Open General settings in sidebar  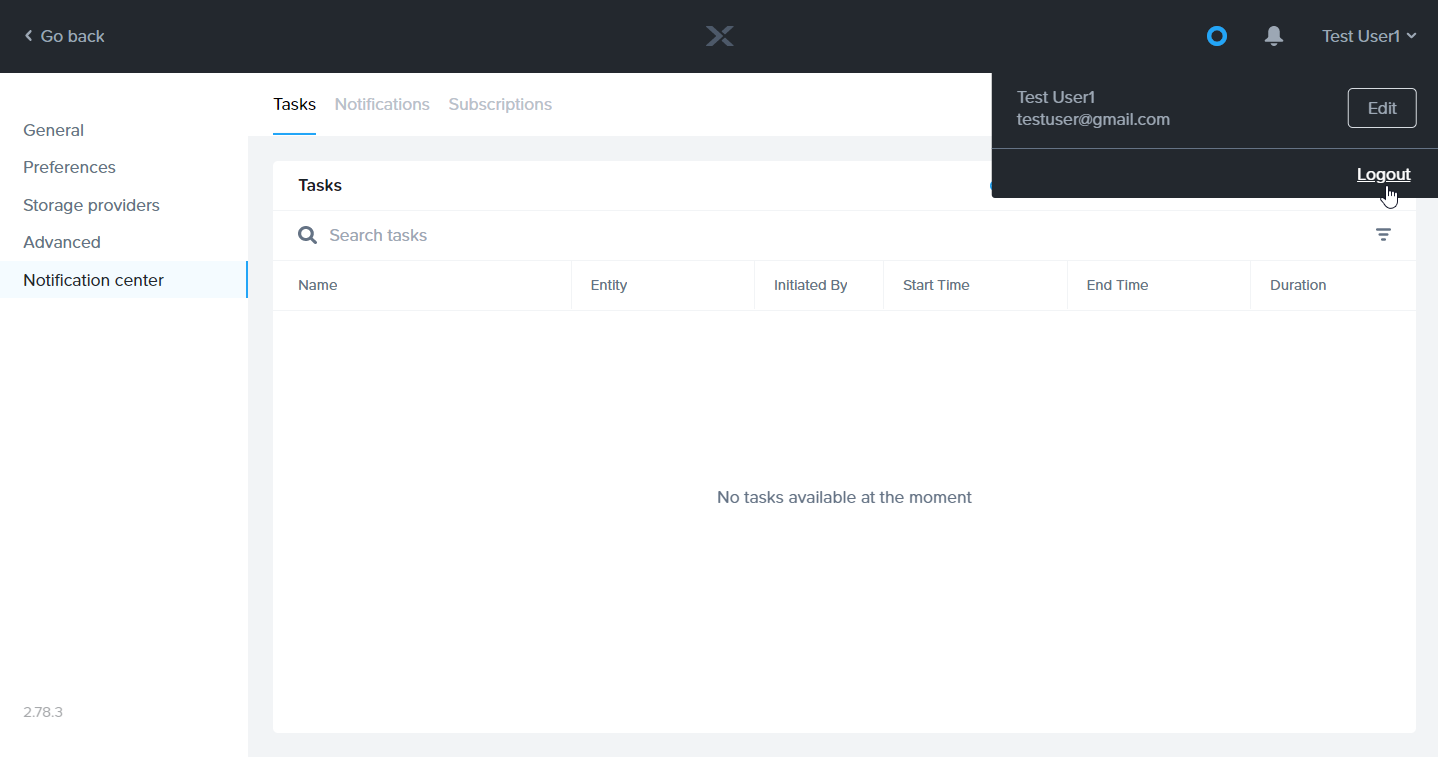click(54, 130)
